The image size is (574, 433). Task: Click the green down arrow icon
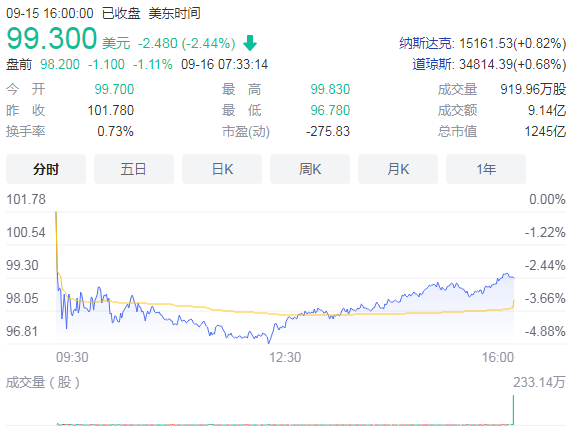(250, 43)
